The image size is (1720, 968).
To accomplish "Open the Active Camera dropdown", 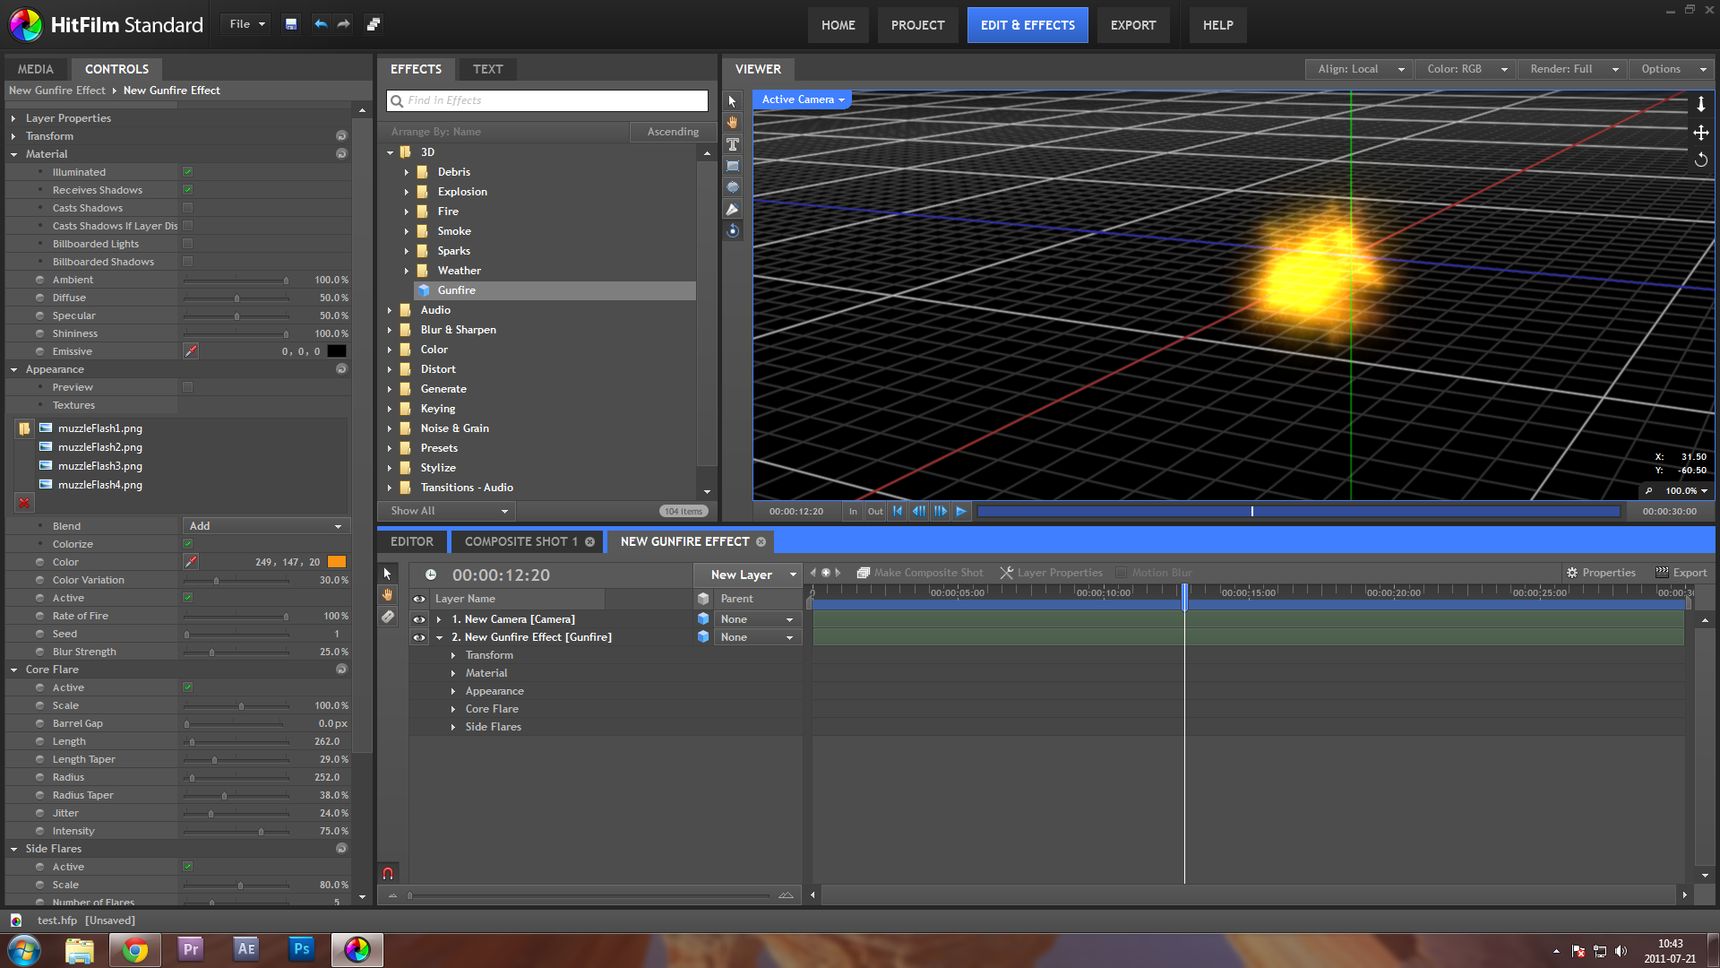I will [x=803, y=99].
